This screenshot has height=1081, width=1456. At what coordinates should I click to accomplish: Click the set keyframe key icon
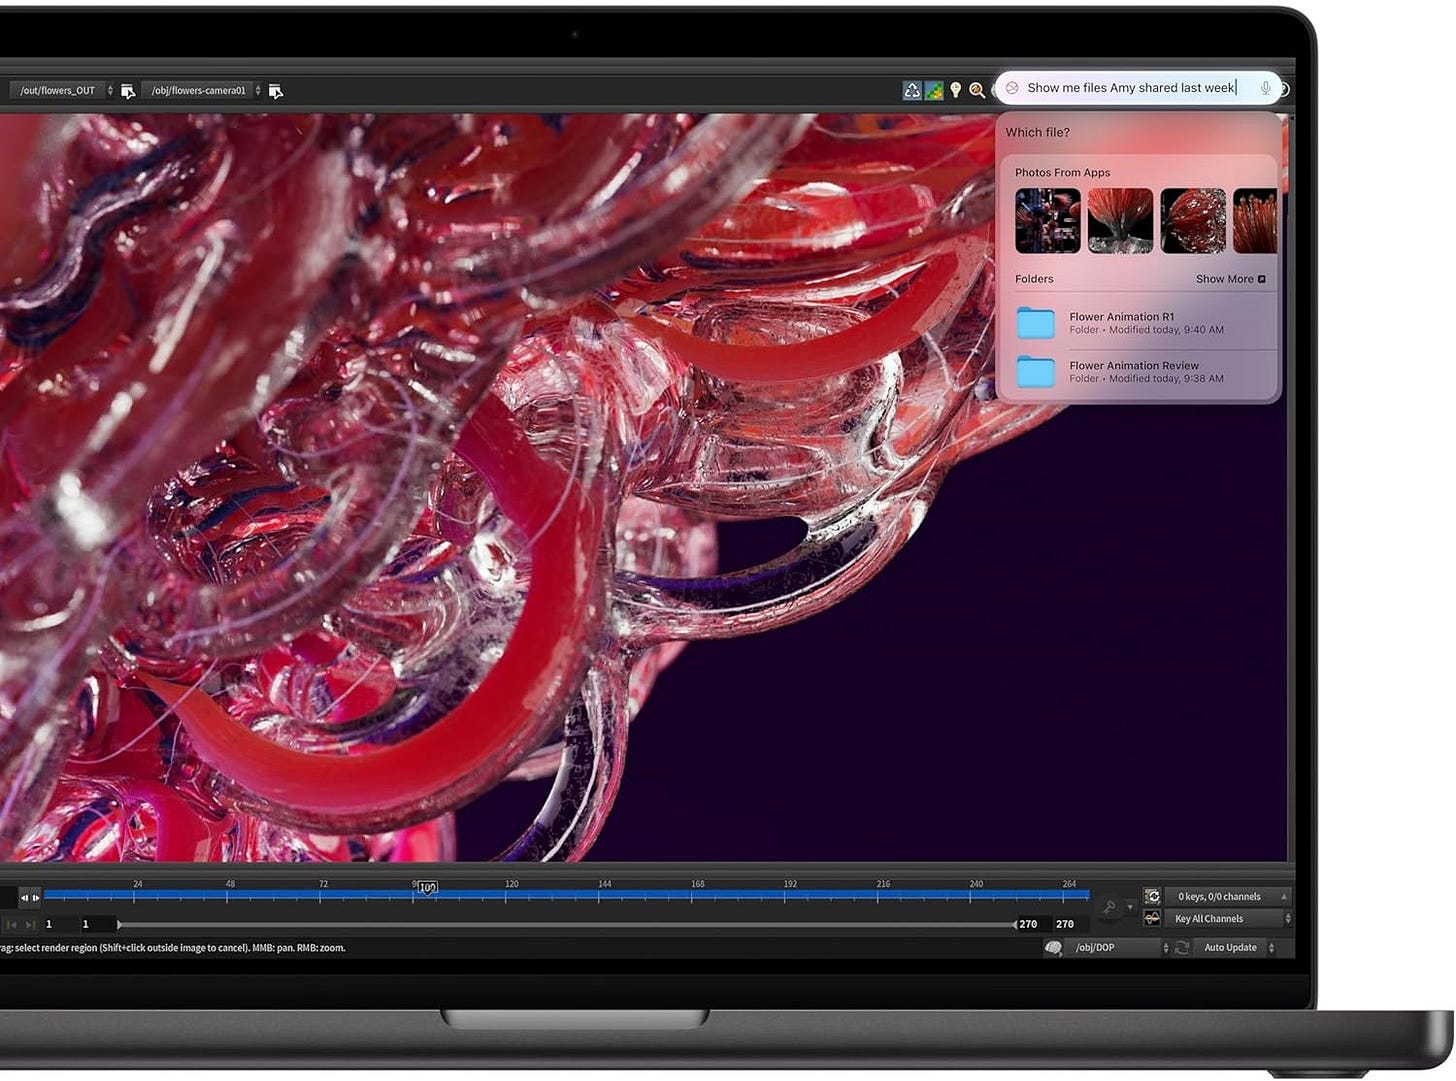1109,907
